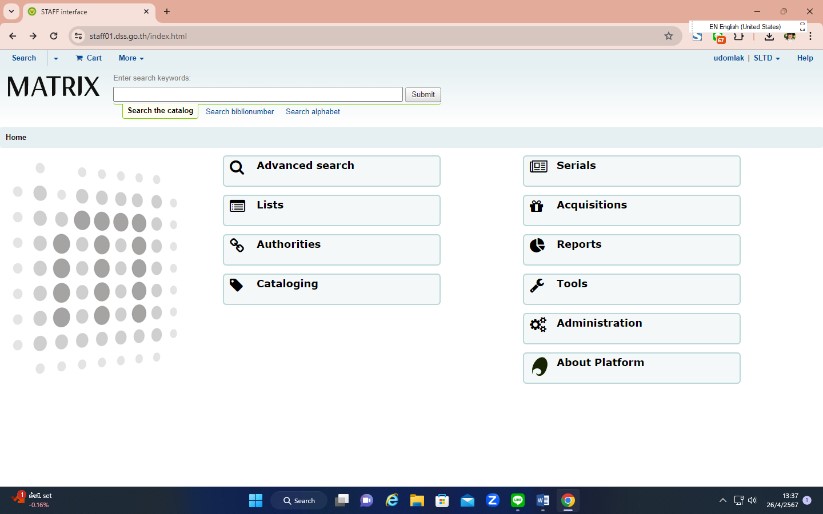Expand the More dropdown menu
The image size is (823, 514).
(x=131, y=58)
